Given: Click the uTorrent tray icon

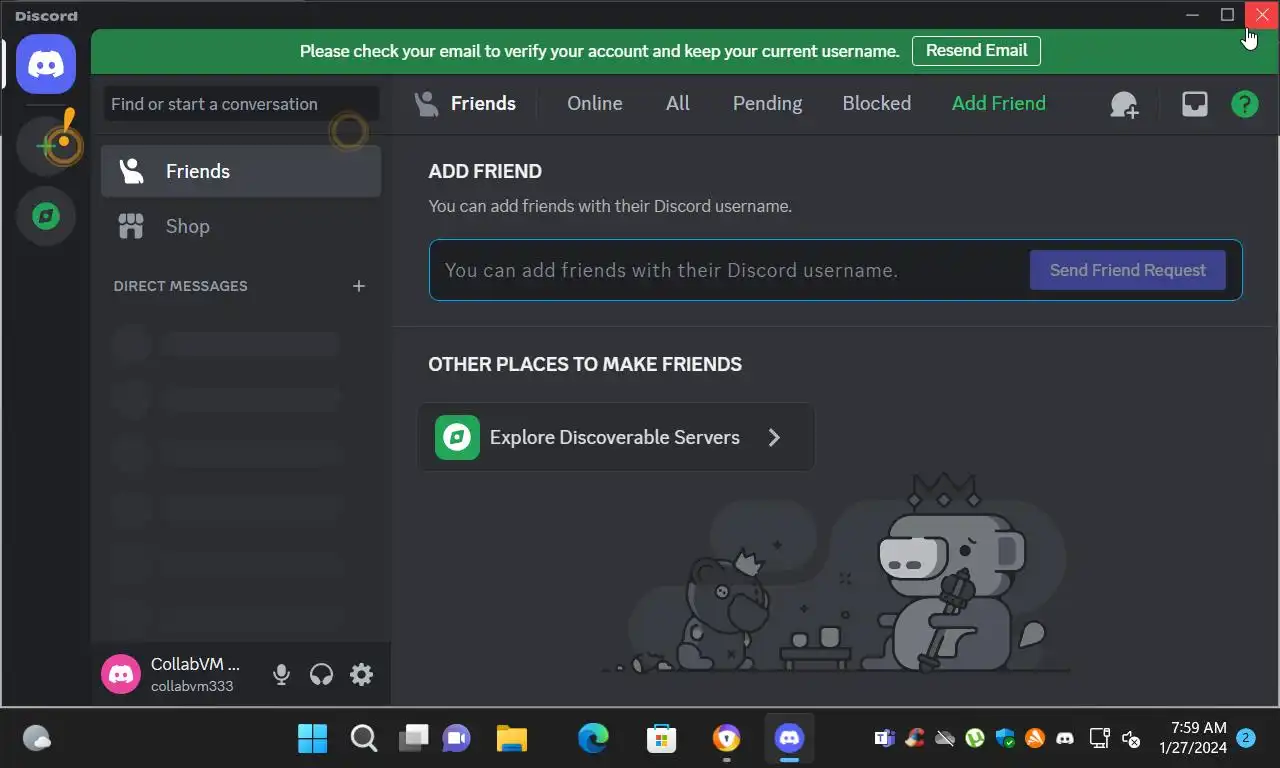Looking at the screenshot, I should point(975,739).
